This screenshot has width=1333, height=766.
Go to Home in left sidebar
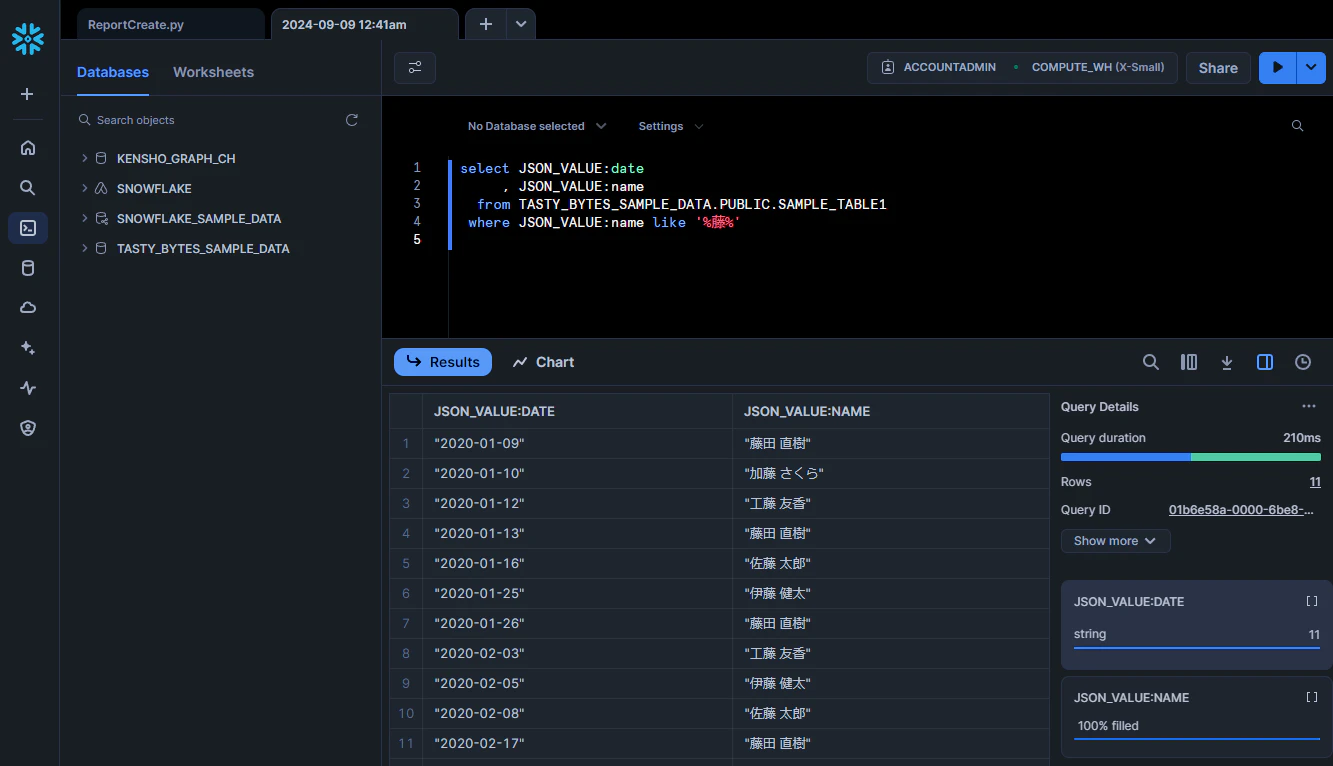pyautogui.click(x=28, y=148)
